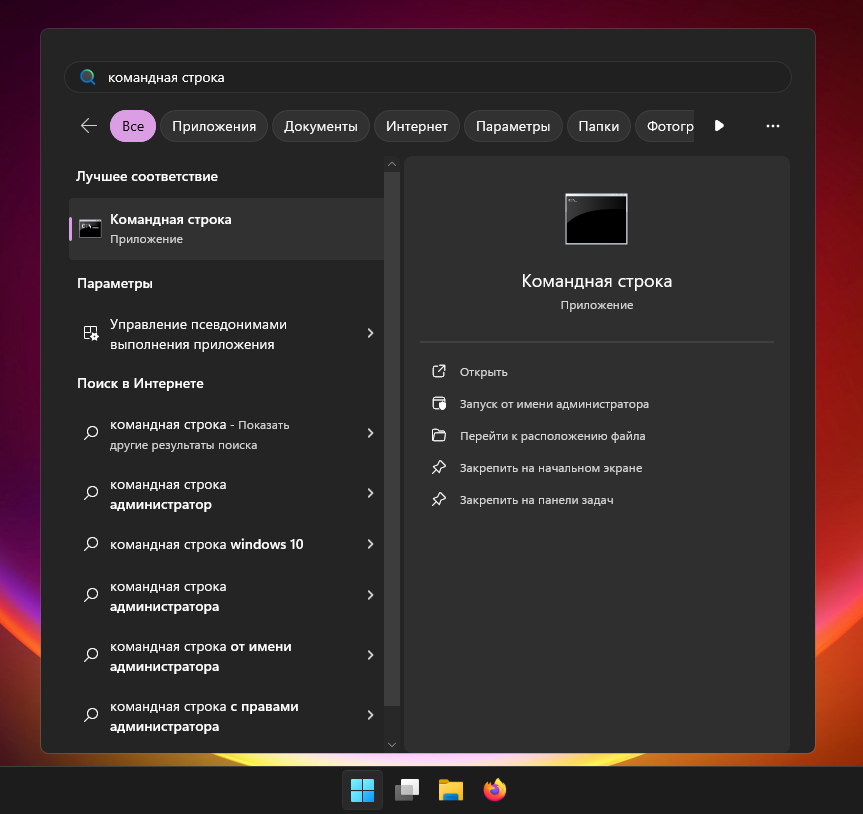This screenshot has width=863, height=814.
Task: Click the search magnifier icon in search box
Action: pyautogui.click(x=88, y=77)
